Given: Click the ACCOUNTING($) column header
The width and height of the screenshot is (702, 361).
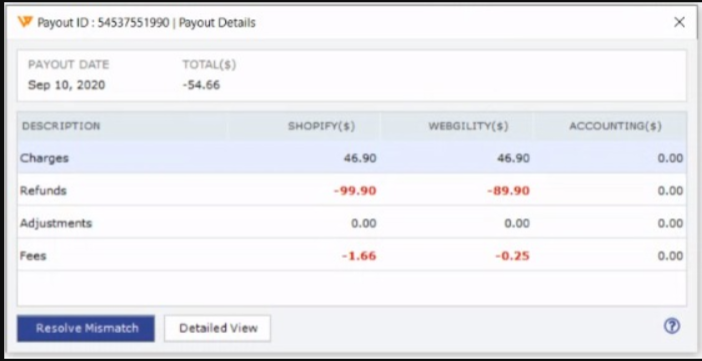Looking at the screenshot, I should click(x=615, y=126).
